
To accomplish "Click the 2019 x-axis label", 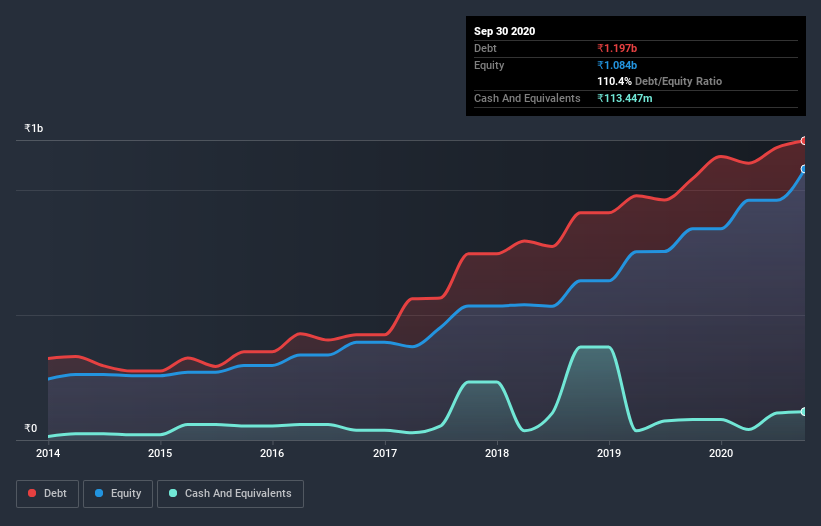I will click(x=609, y=453).
